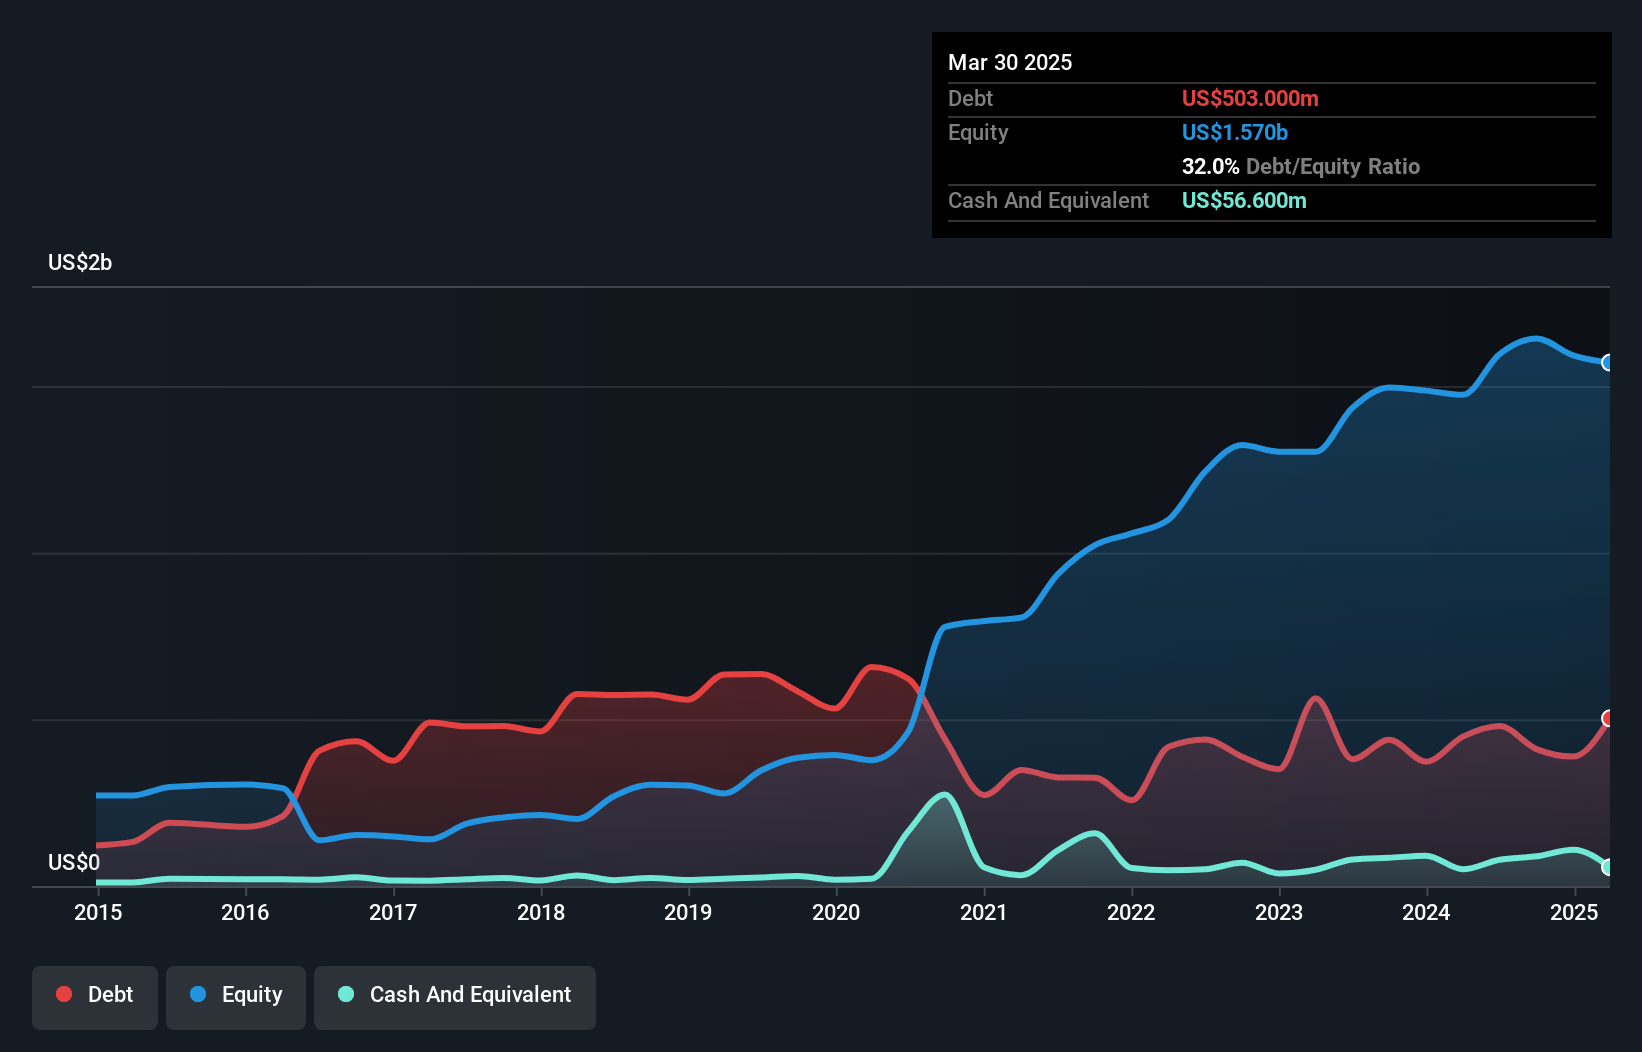Click the Cash And Equivalent tooltip row label
The width and height of the screenshot is (1642, 1052).
[1048, 200]
